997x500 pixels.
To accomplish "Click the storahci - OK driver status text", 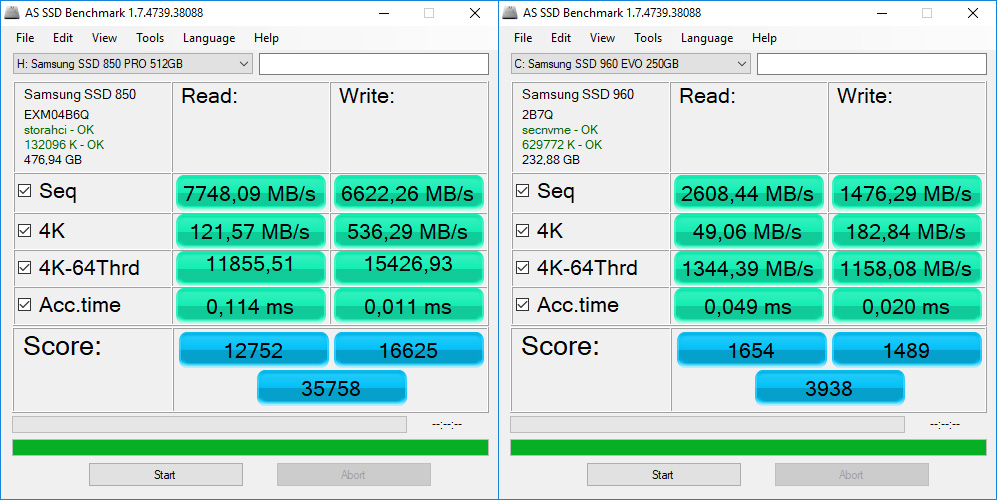I will [x=59, y=130].
